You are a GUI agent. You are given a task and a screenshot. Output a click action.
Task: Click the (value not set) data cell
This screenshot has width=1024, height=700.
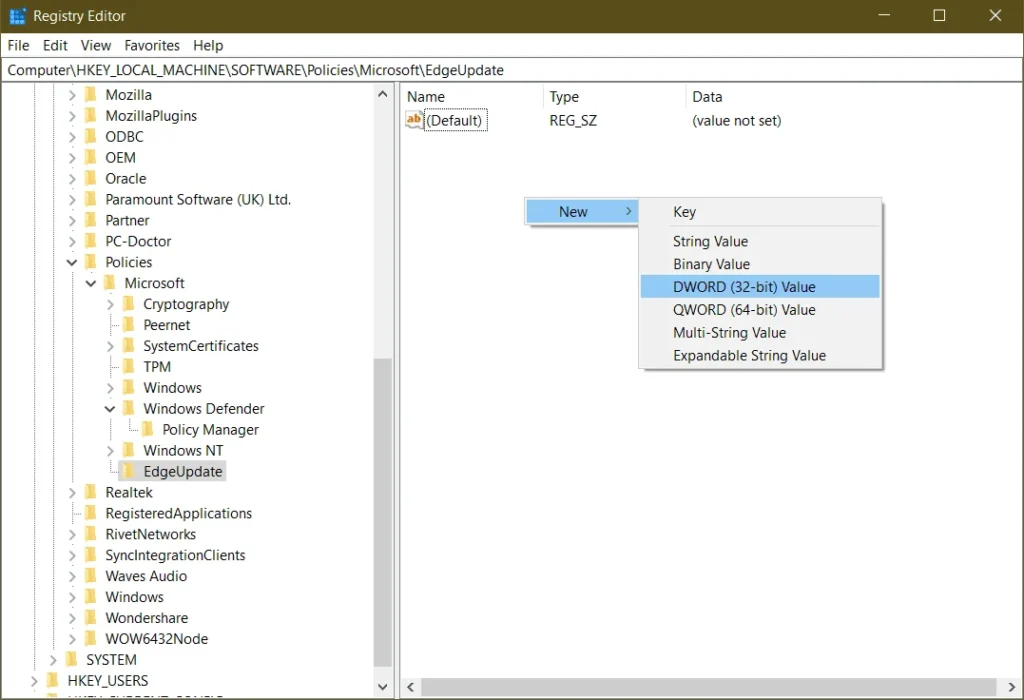tap(736, 120)
